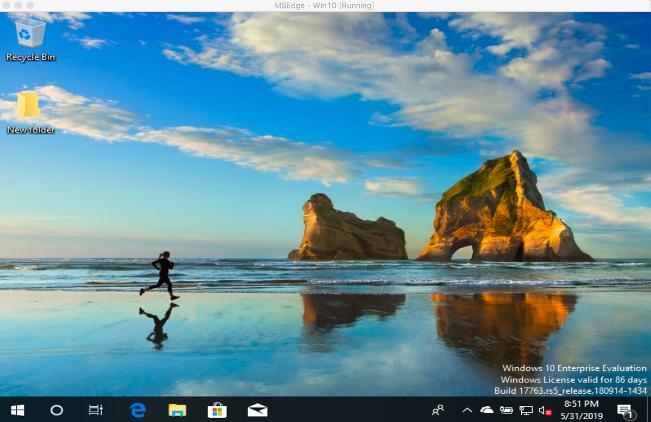651x422 pixels.
Task: Click the VM window zoom button
Action: 31,5
